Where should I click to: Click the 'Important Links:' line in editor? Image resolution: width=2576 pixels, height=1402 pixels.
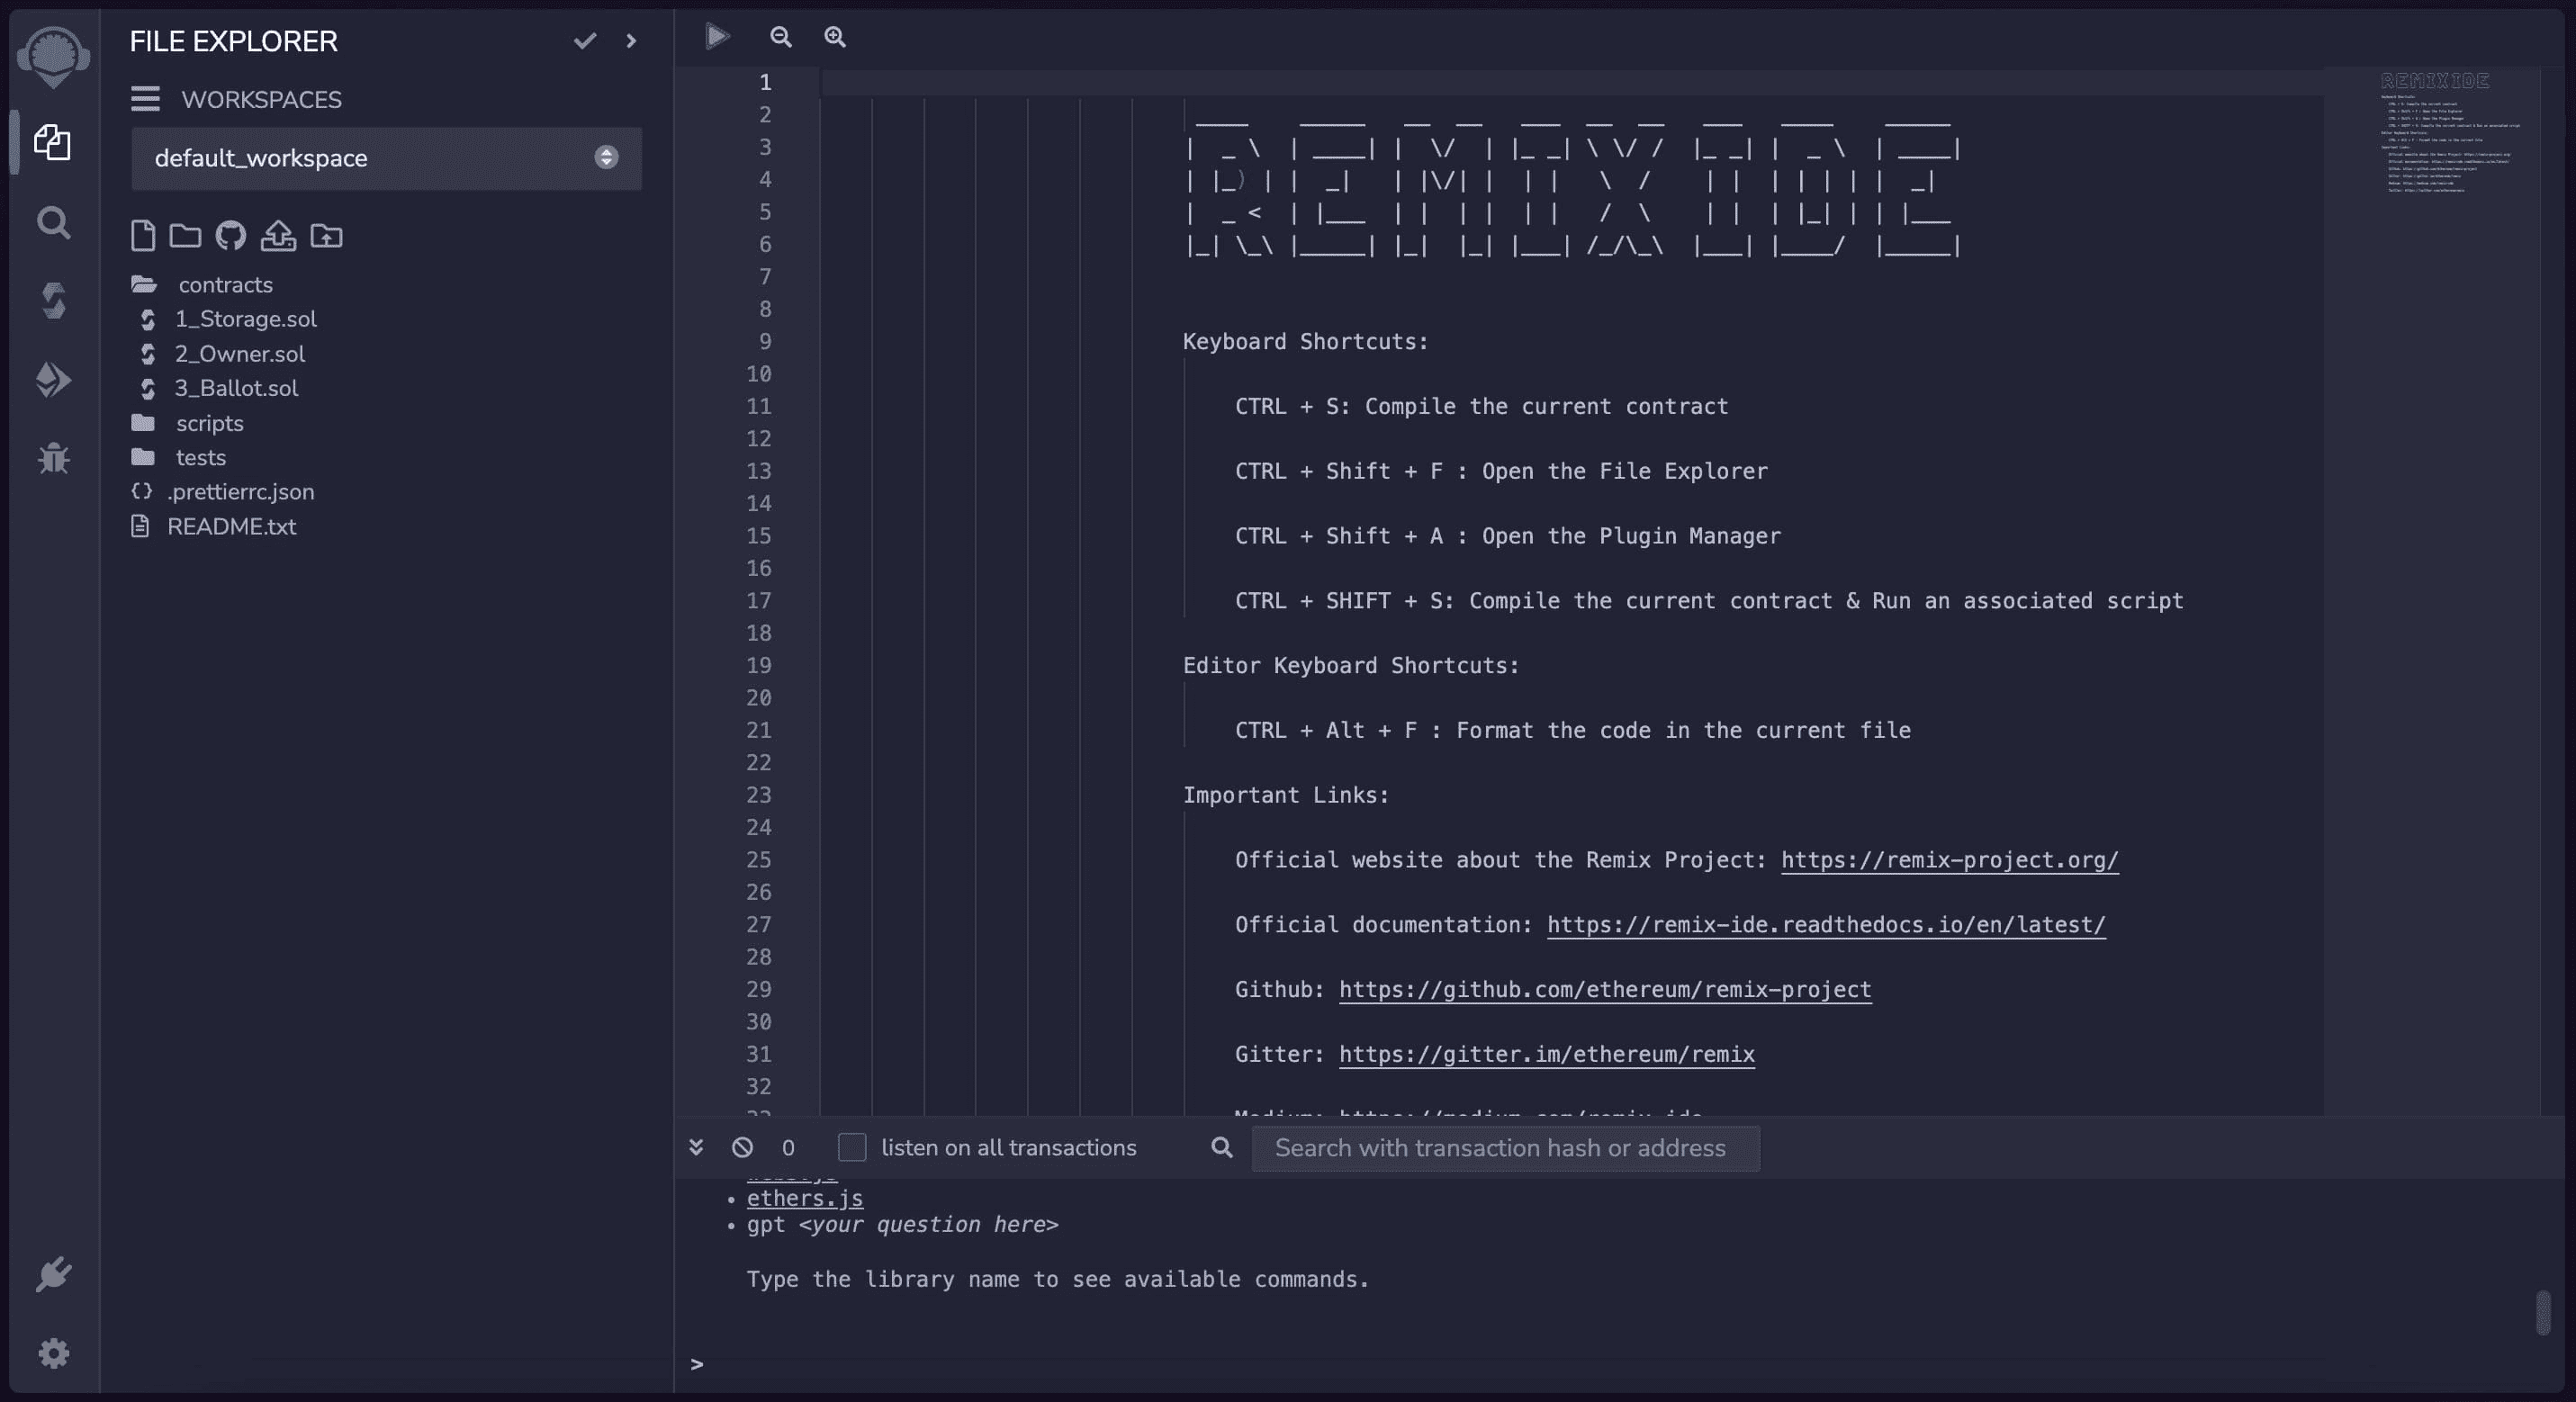click(x=1286, y=795)
